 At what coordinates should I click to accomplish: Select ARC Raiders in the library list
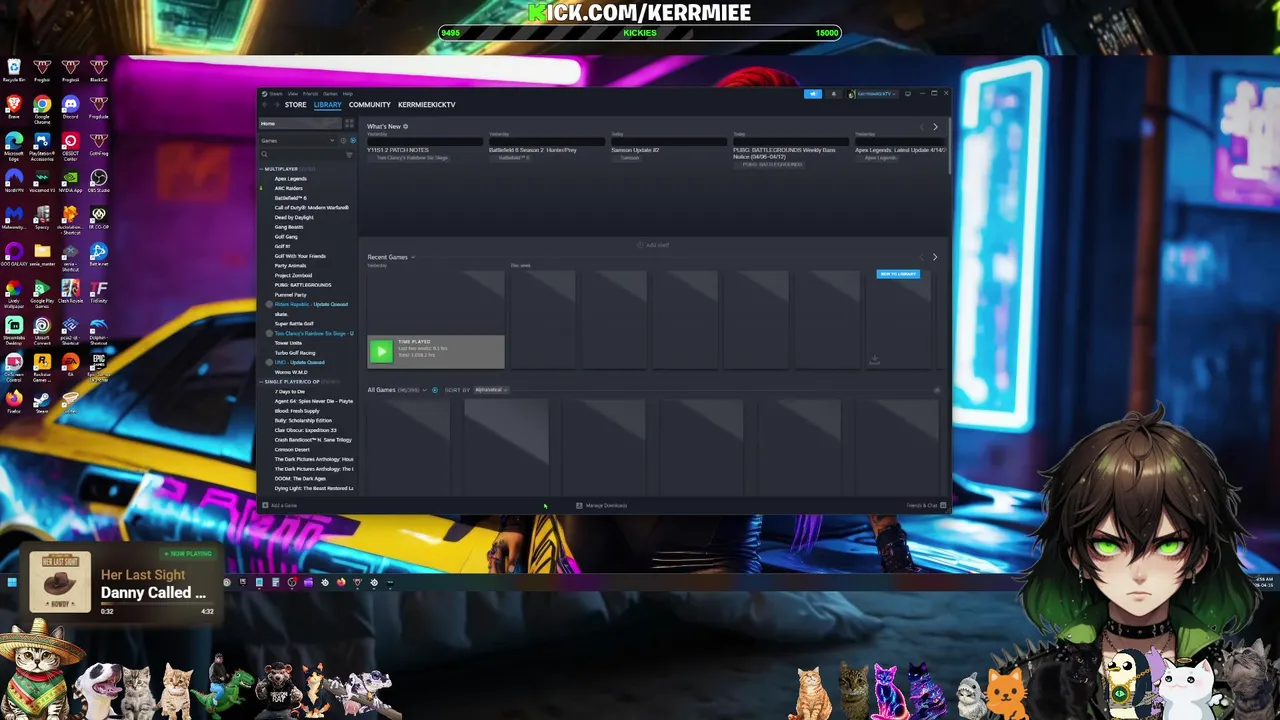pos(289,188)
